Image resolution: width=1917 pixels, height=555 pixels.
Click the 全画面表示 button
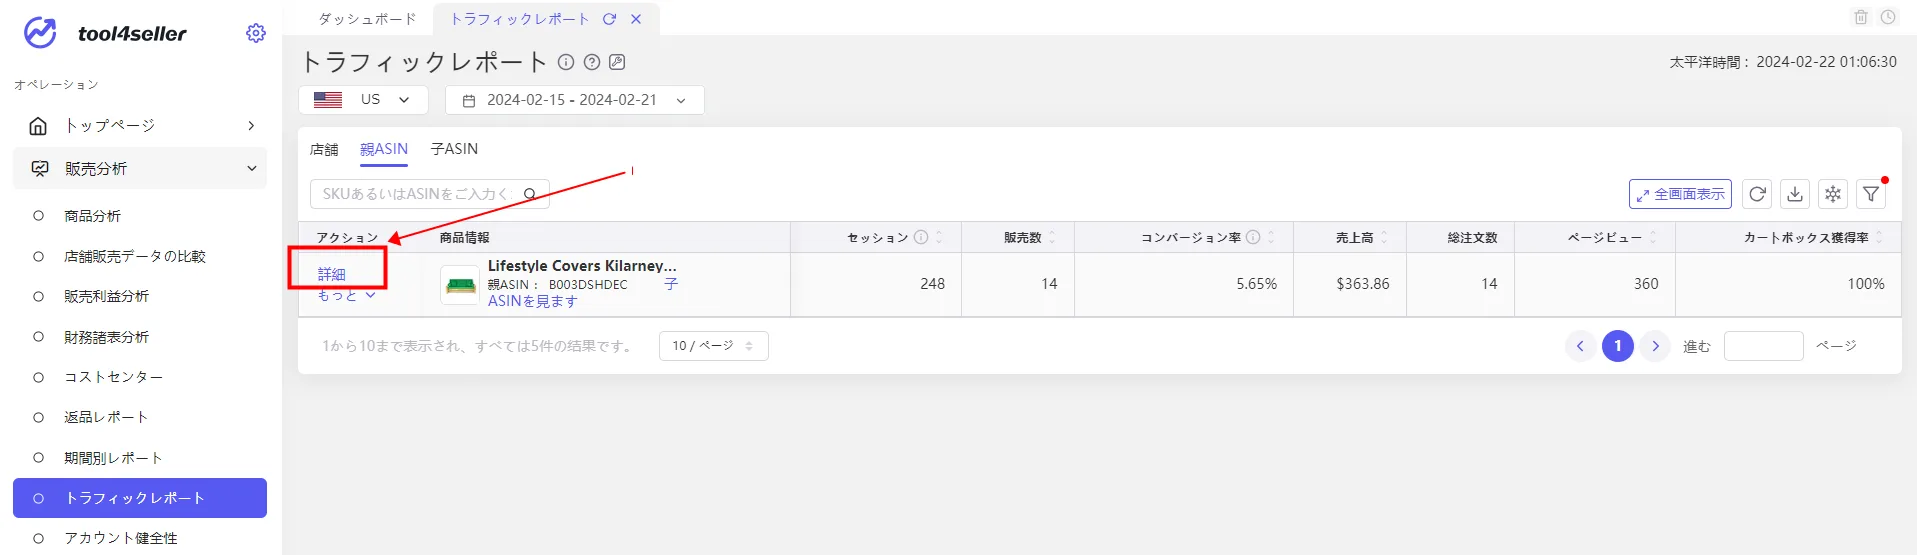coord(1680,194)
